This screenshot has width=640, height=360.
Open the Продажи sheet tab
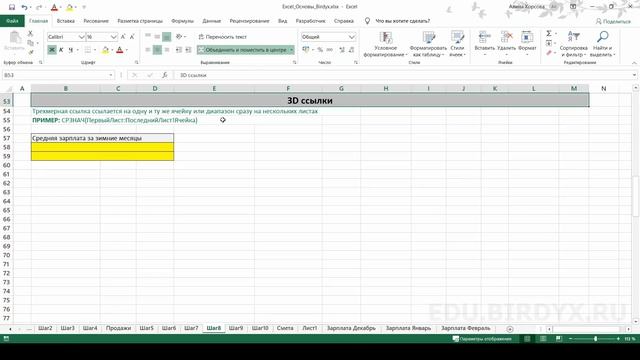coord(118,328)
